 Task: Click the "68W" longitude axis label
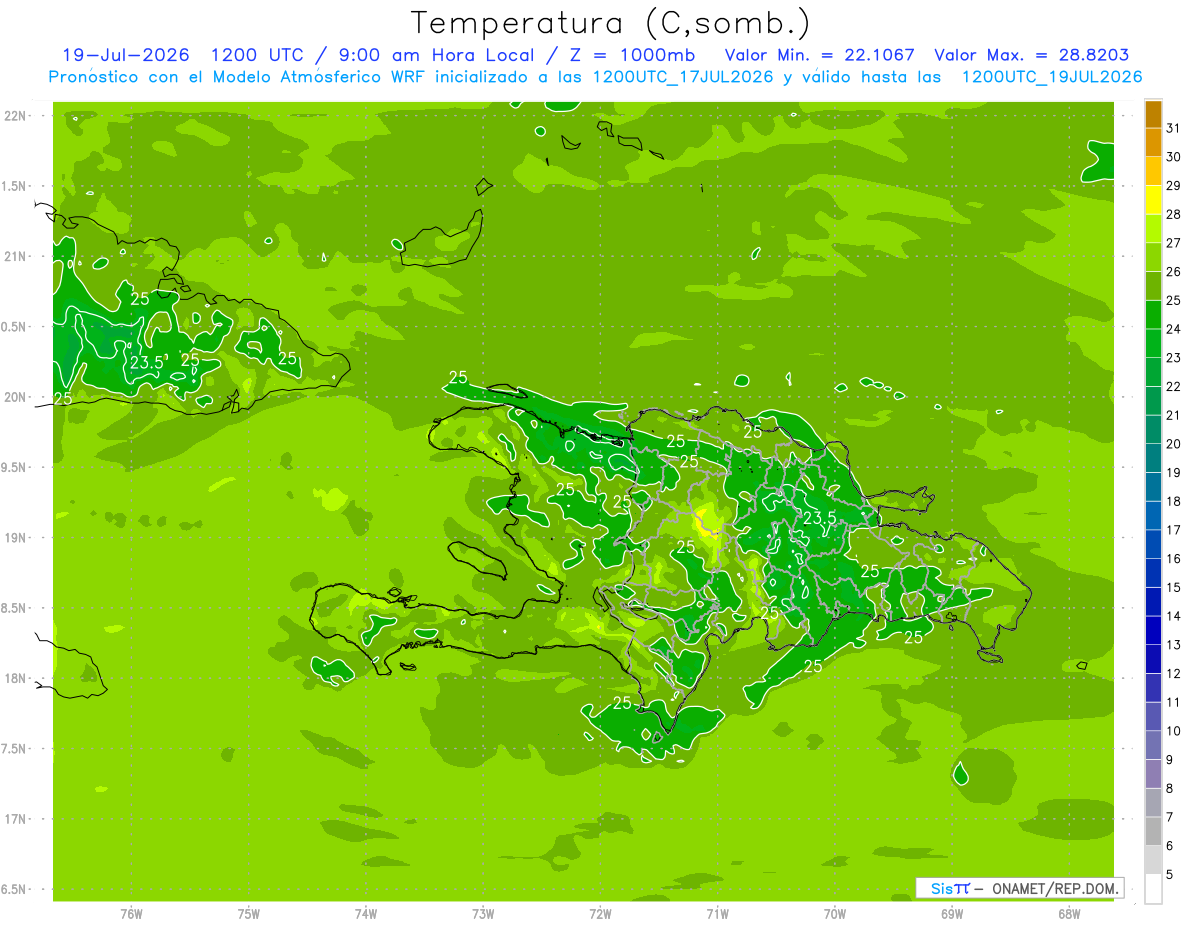click(x=1069, y=913)
